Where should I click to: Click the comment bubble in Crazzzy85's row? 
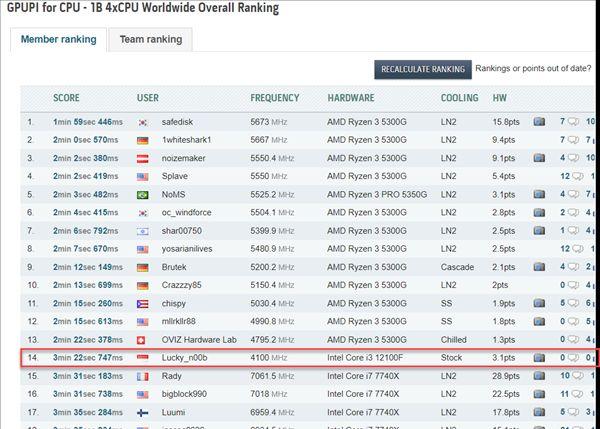tap(573, 285)
